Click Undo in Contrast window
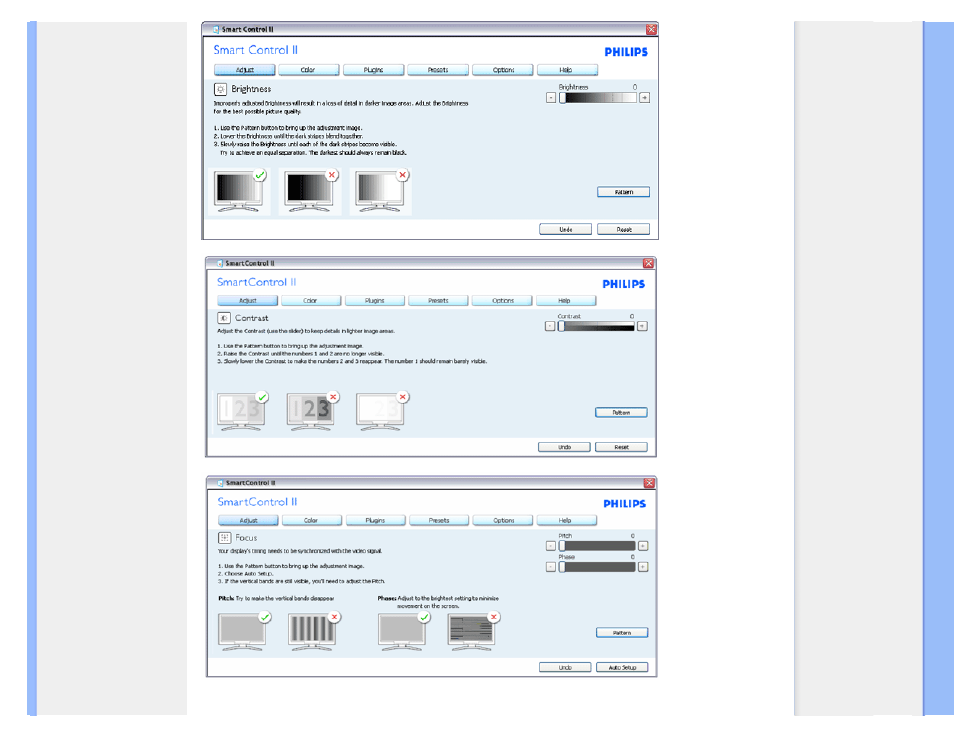954x737 pixels. 564,447
